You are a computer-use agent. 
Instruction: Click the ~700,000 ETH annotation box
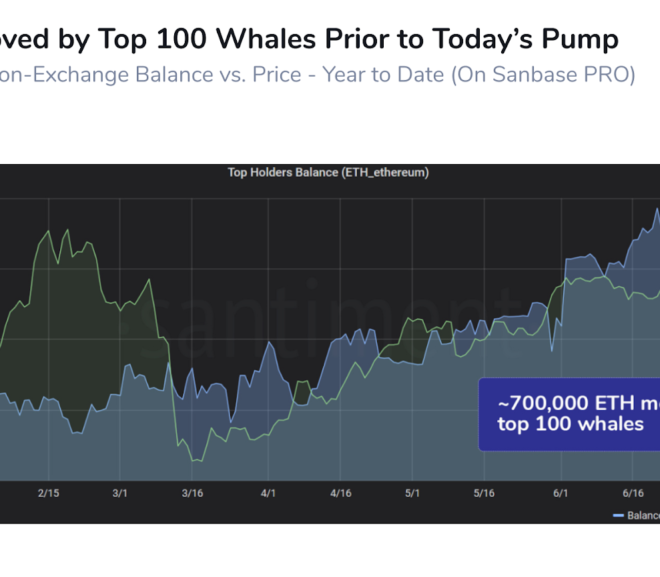coord(570,415)
